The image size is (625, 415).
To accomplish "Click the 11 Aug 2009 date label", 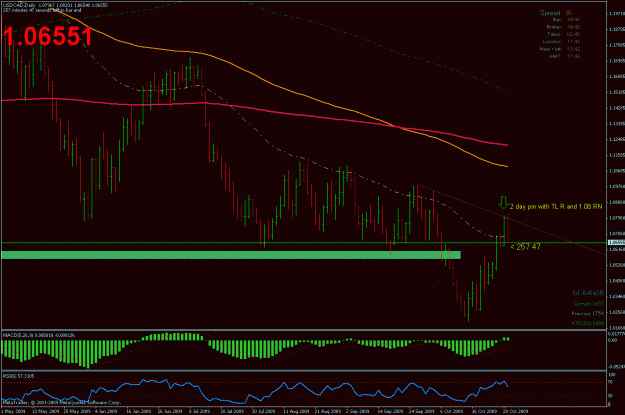I will 296,411.
